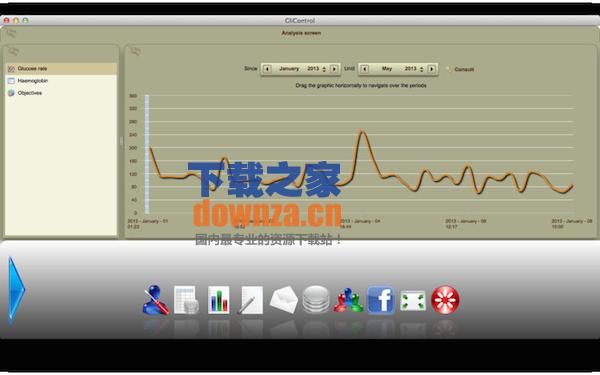Viewport: 600px width, 375px height.
Task: Click the sidebar panel splitter handle
Action: coord(121,141)
